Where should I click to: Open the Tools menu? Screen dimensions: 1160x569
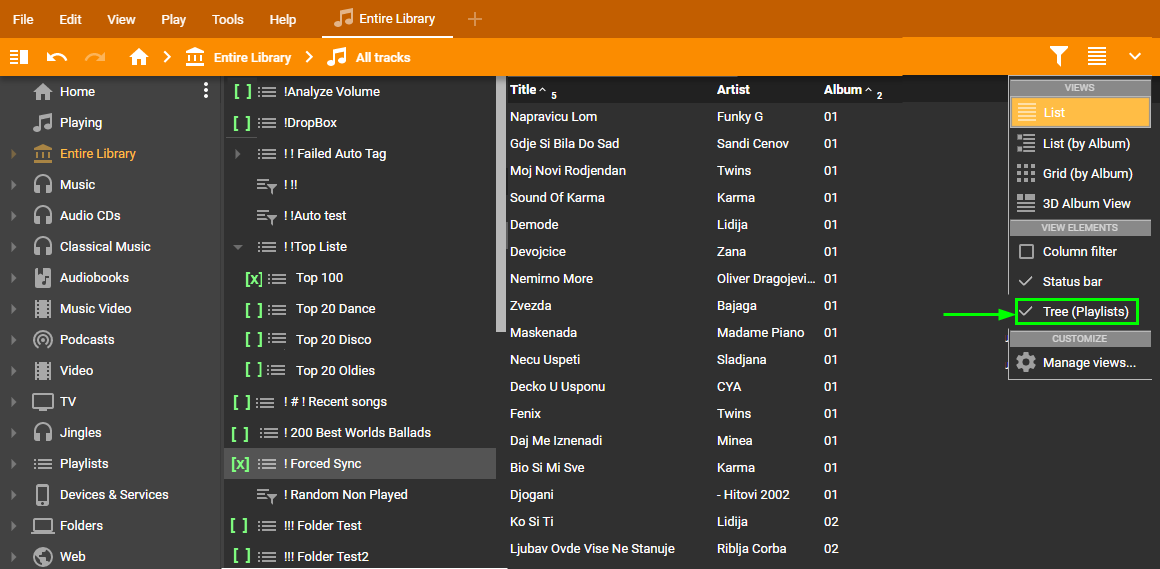tap(227, 19)
